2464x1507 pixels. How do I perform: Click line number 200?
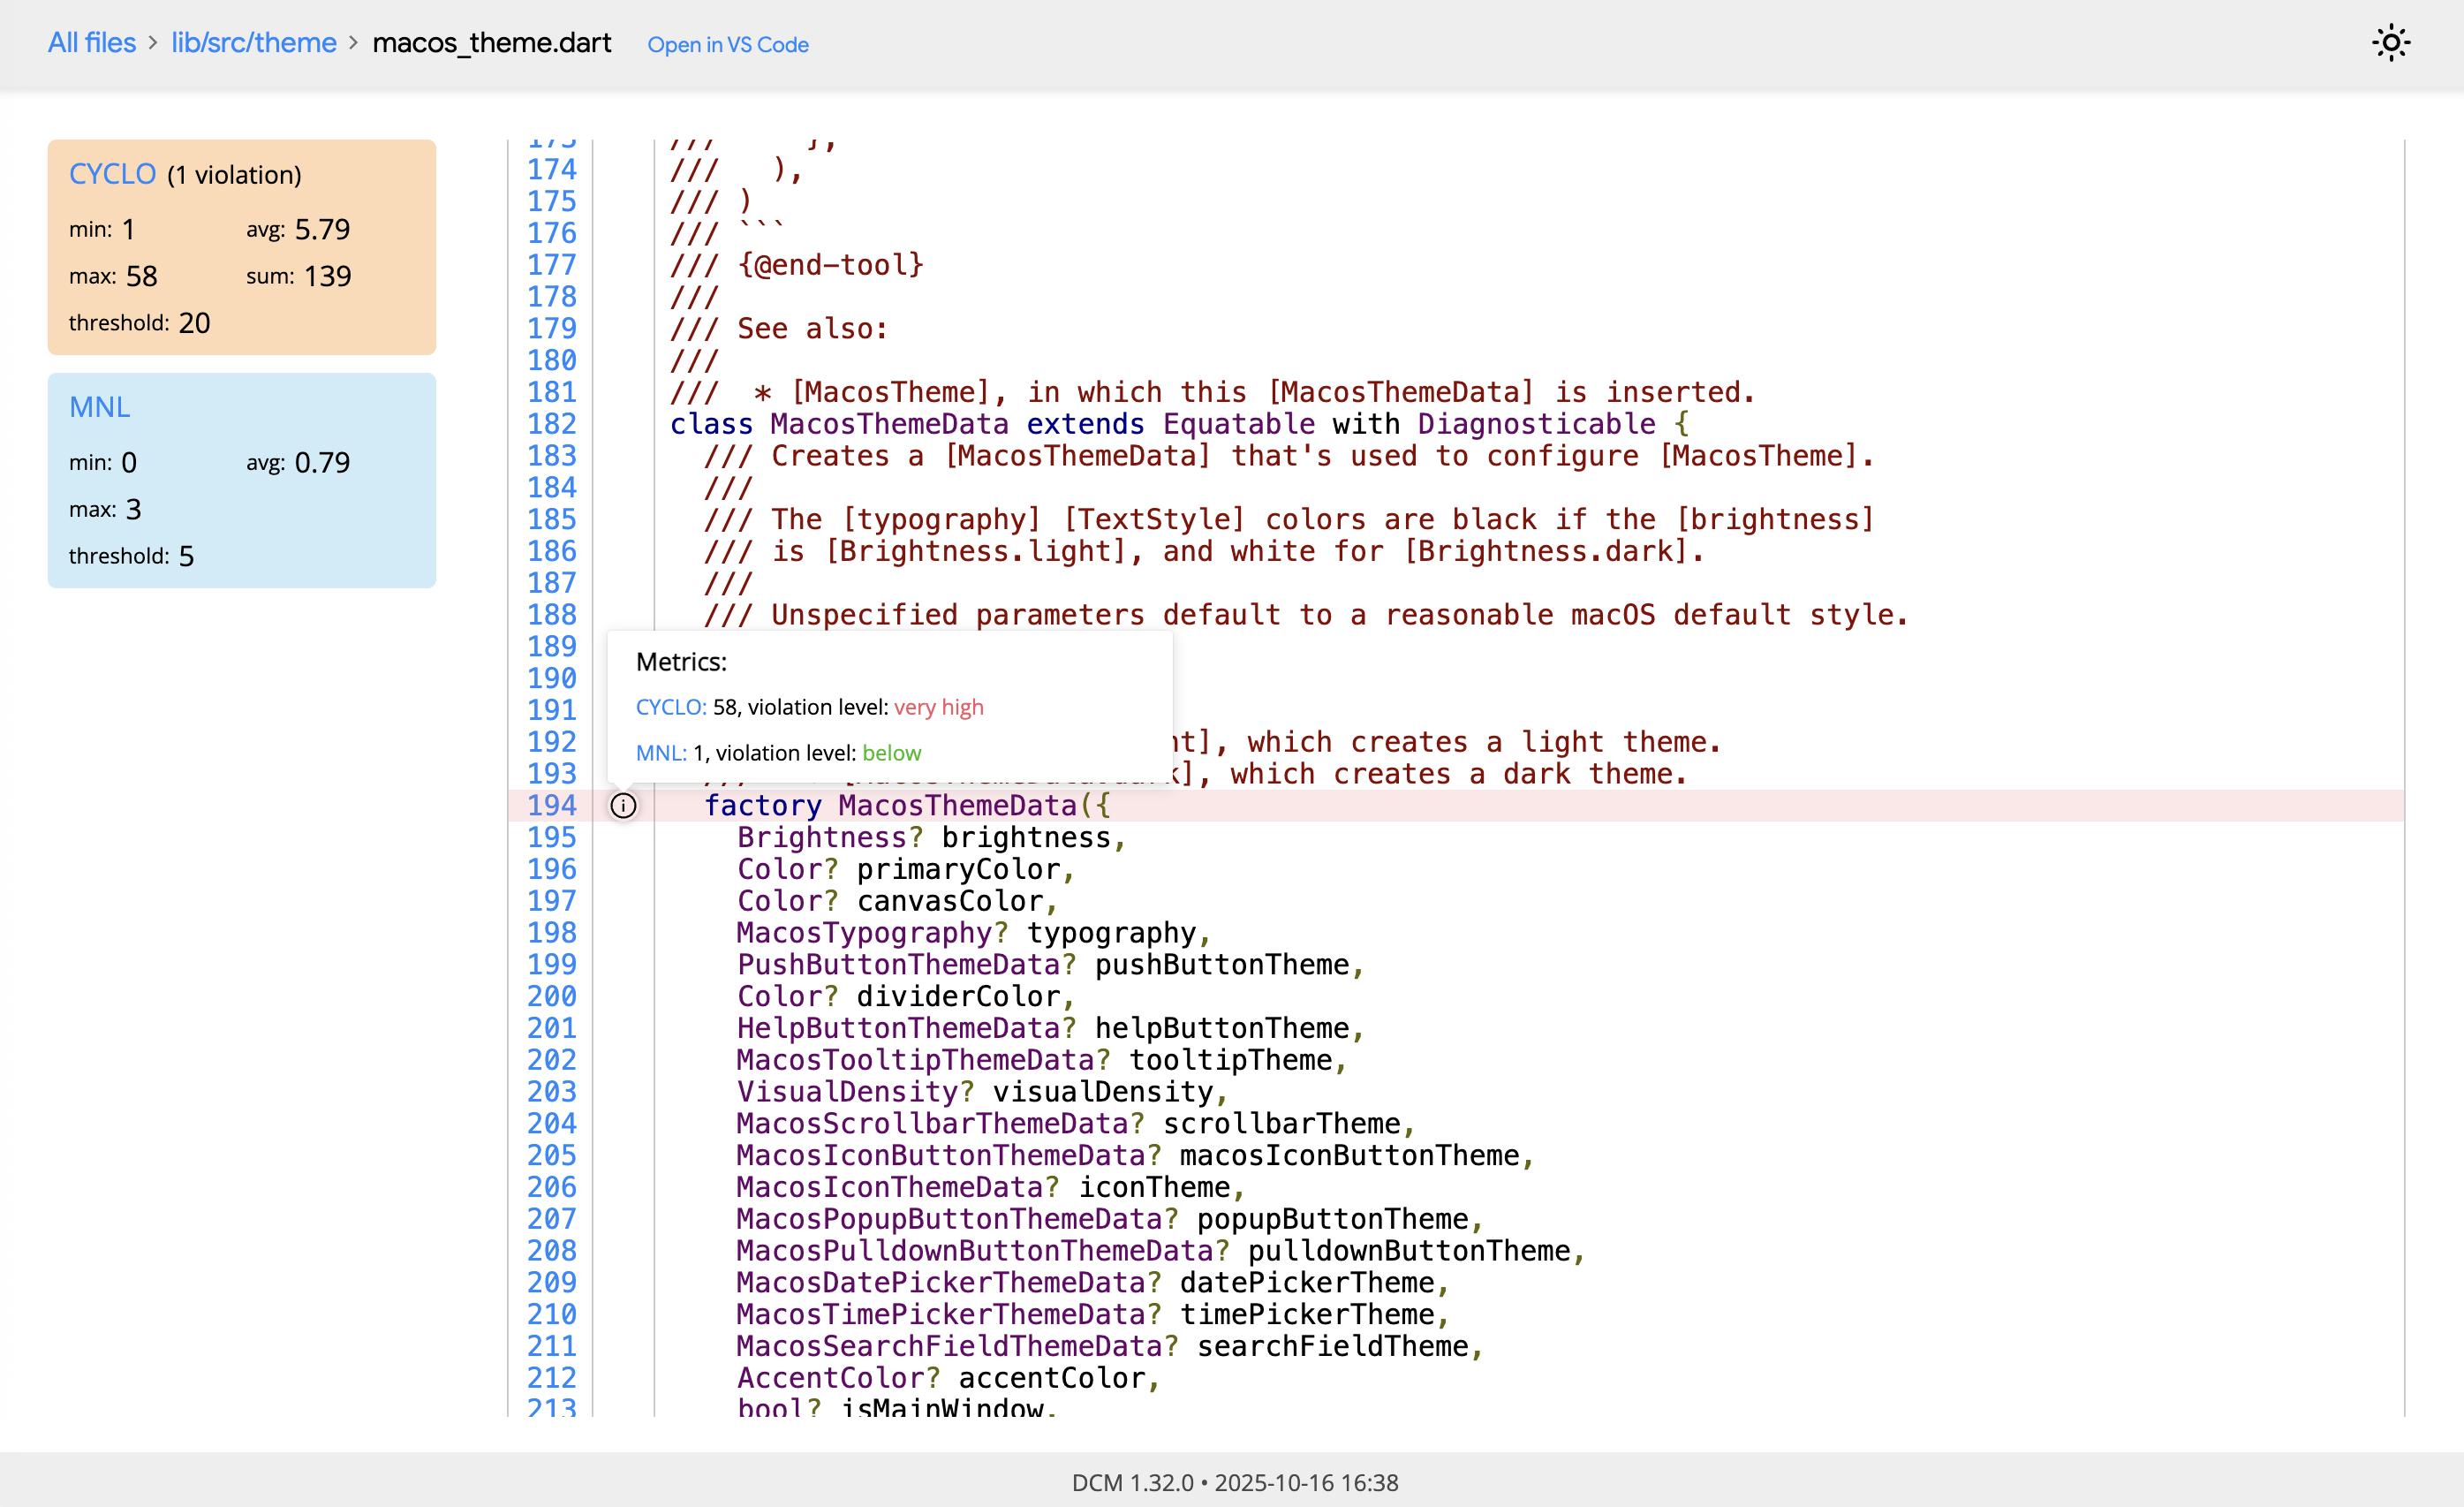click(x=551, y=997)
